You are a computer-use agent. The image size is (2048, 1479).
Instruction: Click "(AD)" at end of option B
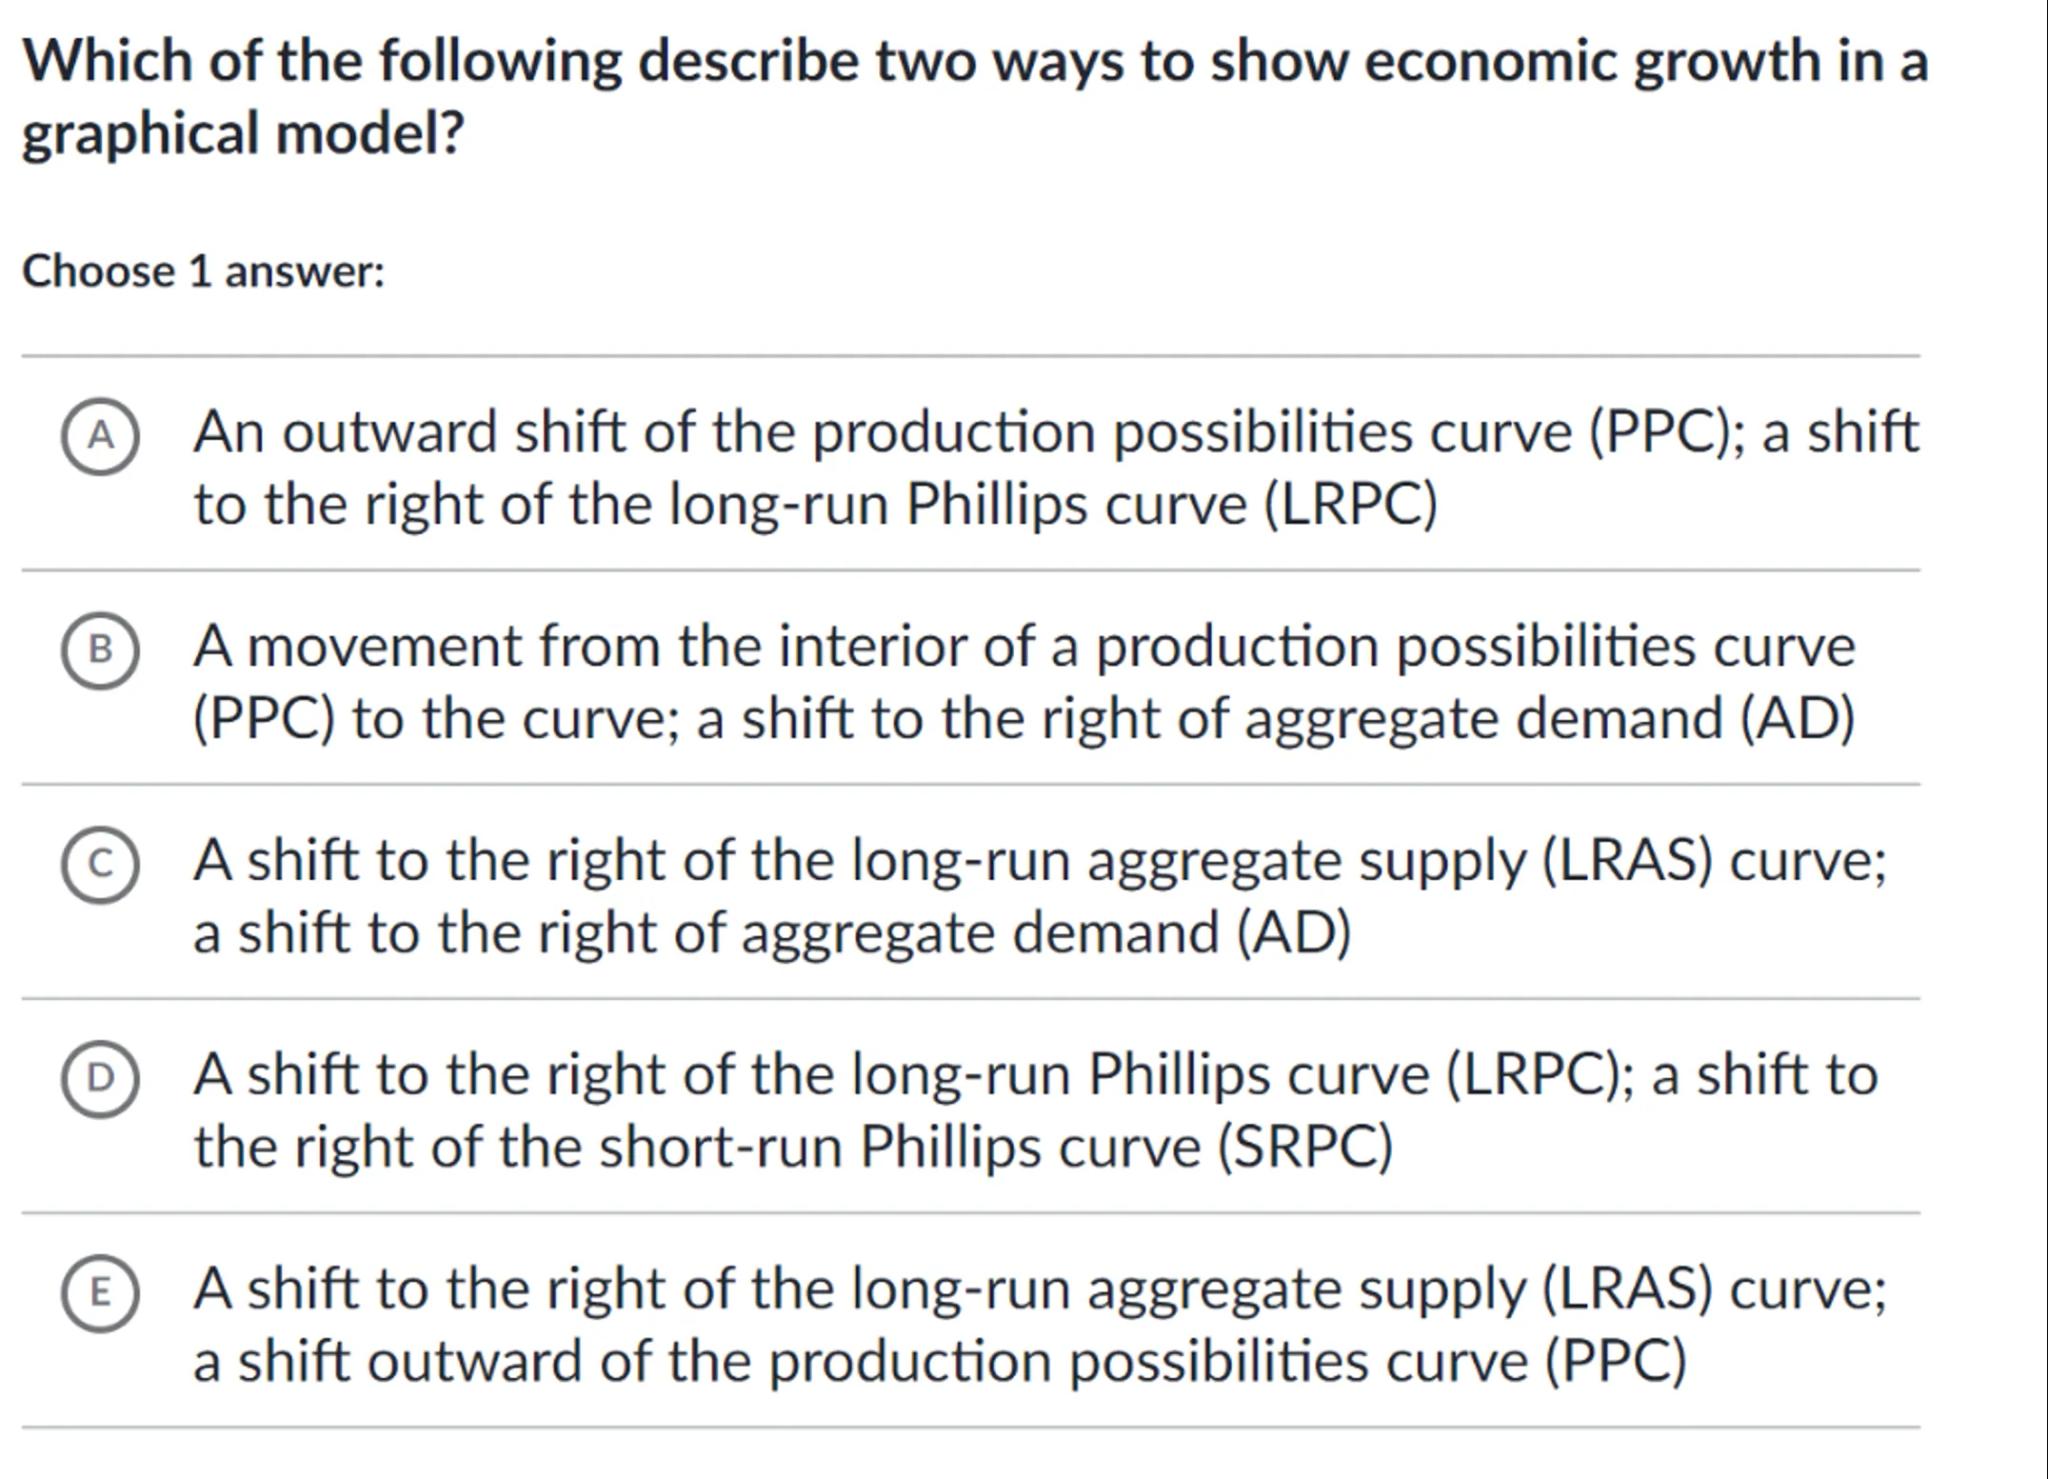coord(1797,719)
